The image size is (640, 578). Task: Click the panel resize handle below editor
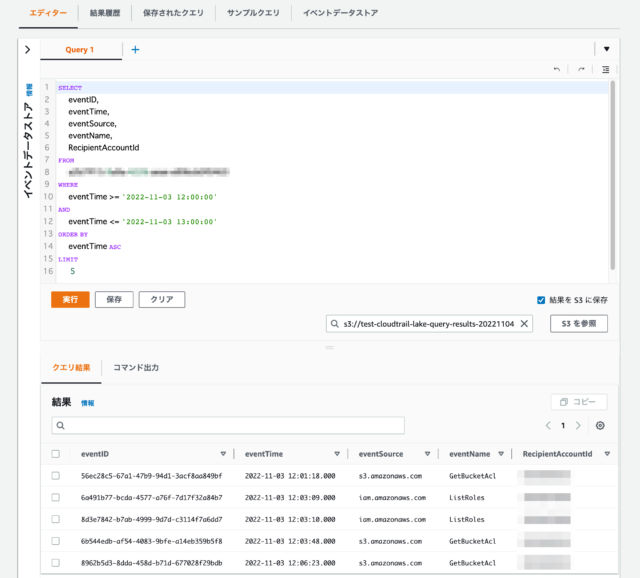pyautogui.click(x=329, y=347)
